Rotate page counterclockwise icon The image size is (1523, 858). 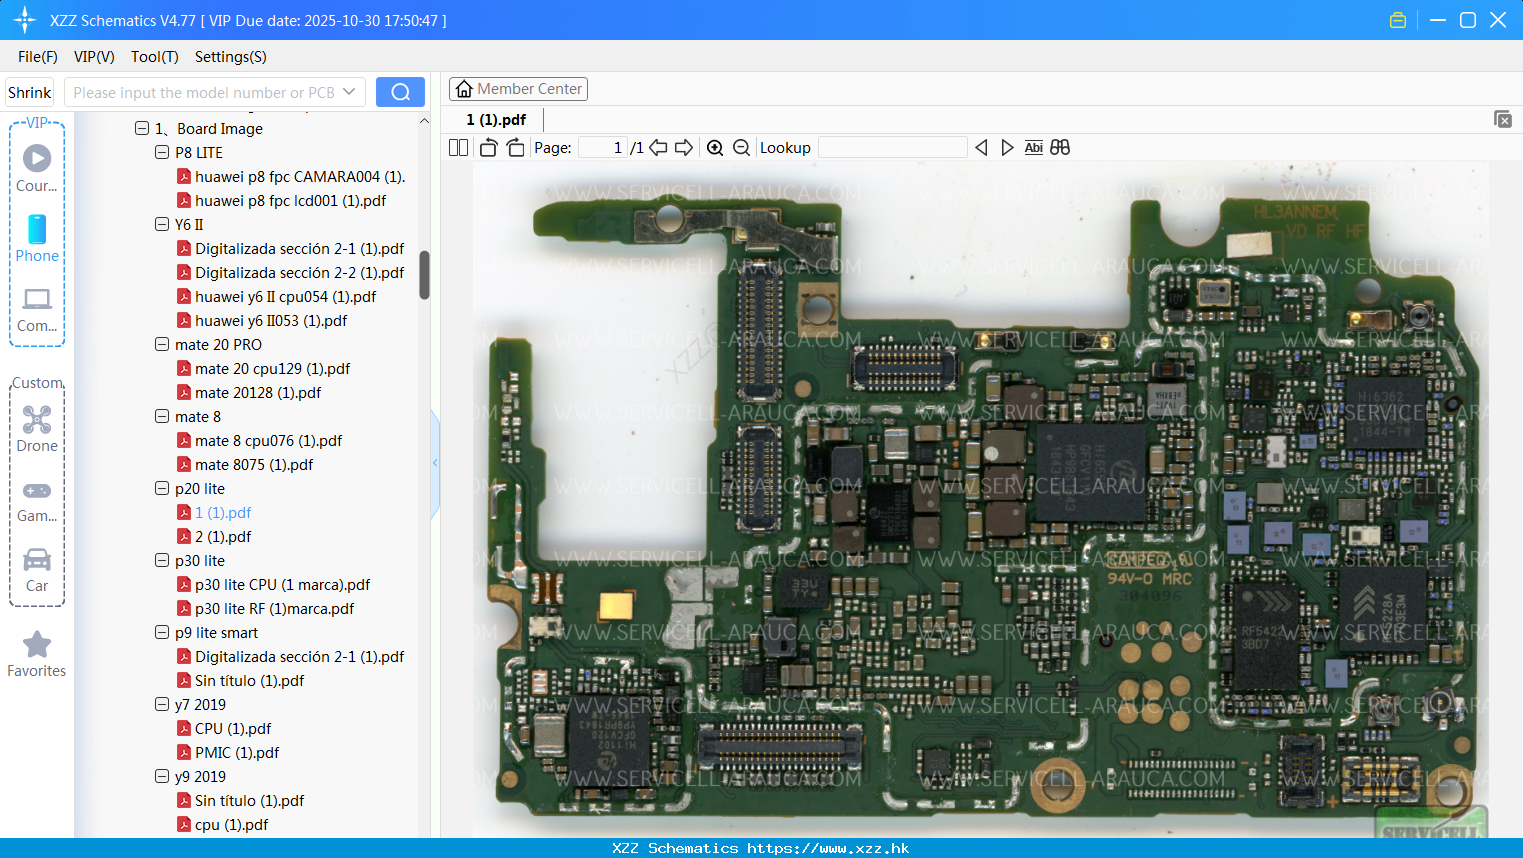(488, 148)
